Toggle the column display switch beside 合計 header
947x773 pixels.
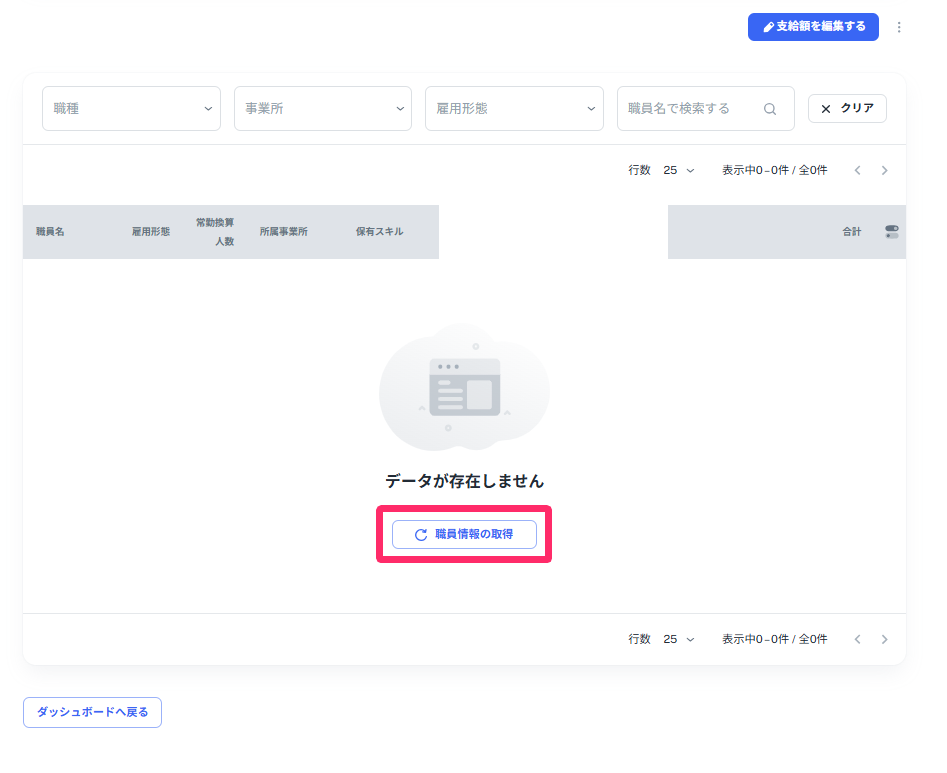point(889,231)
